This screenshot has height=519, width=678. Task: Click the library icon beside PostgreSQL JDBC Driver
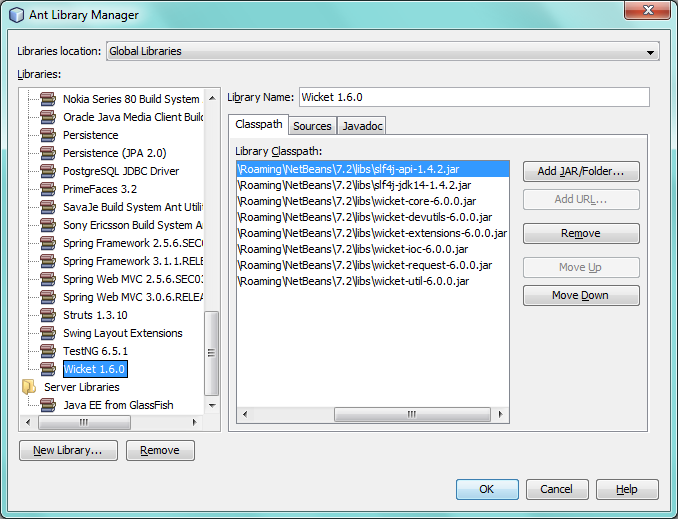tap(48, 171)
